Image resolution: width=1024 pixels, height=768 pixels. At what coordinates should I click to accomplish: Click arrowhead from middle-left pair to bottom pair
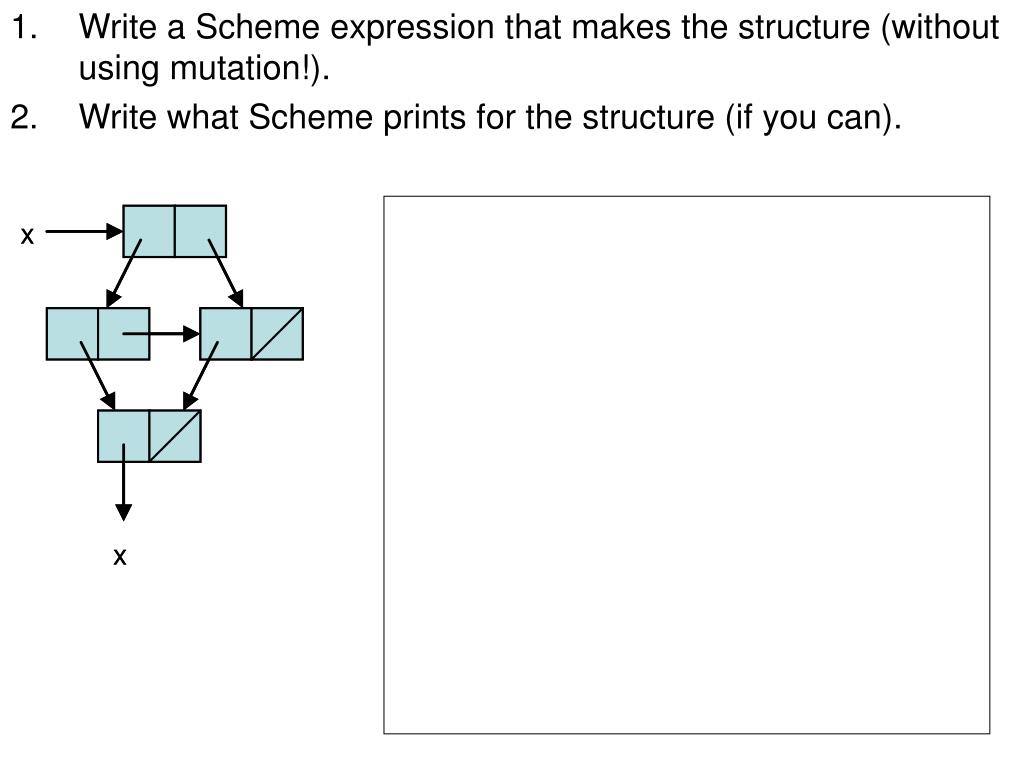click(108, 401)
